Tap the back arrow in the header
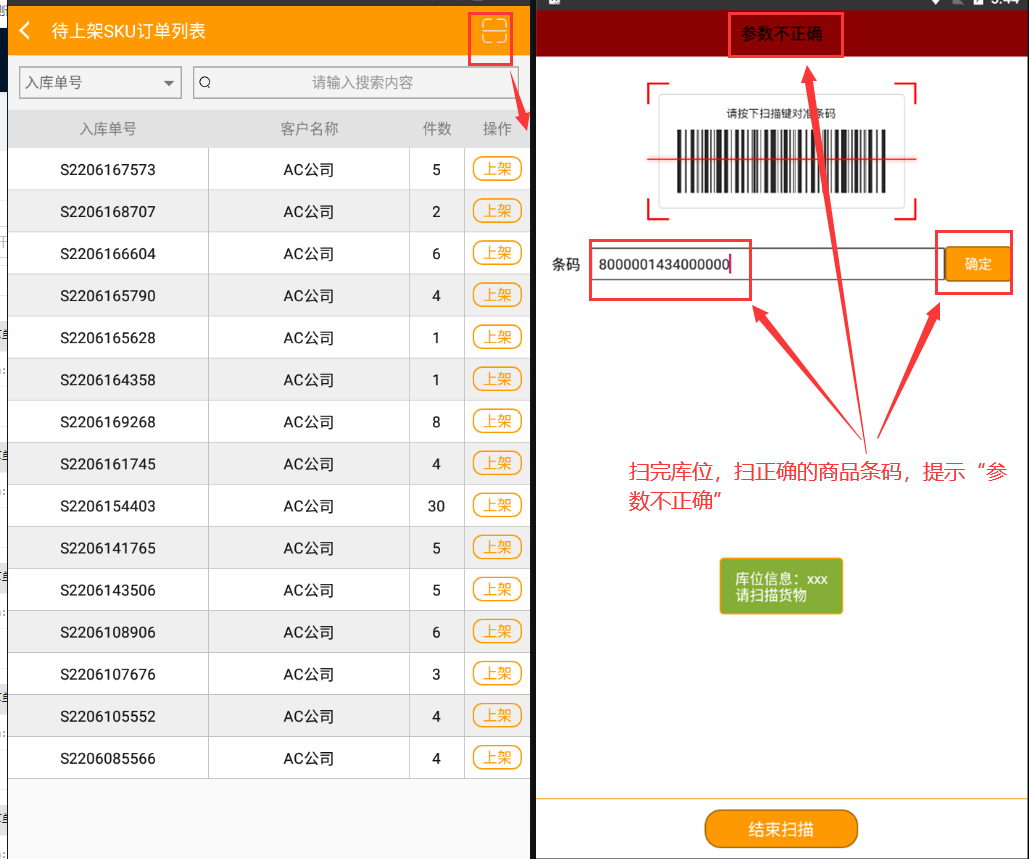 tap(26, 31)
